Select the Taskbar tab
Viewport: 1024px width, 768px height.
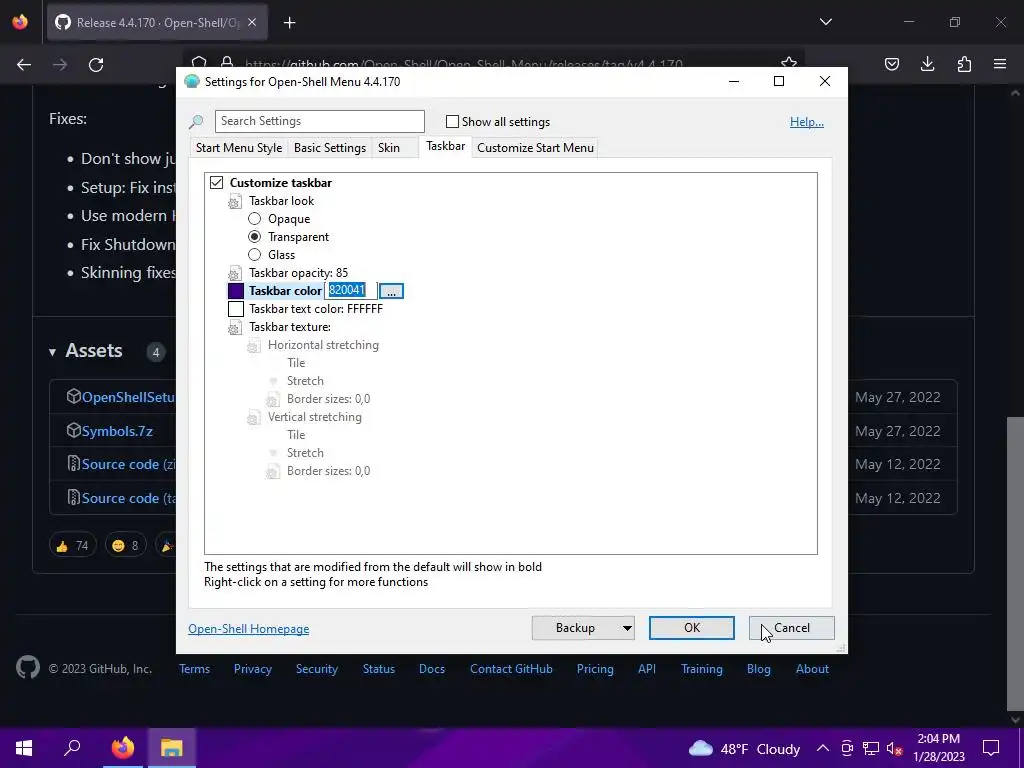(x=445, y=146)
